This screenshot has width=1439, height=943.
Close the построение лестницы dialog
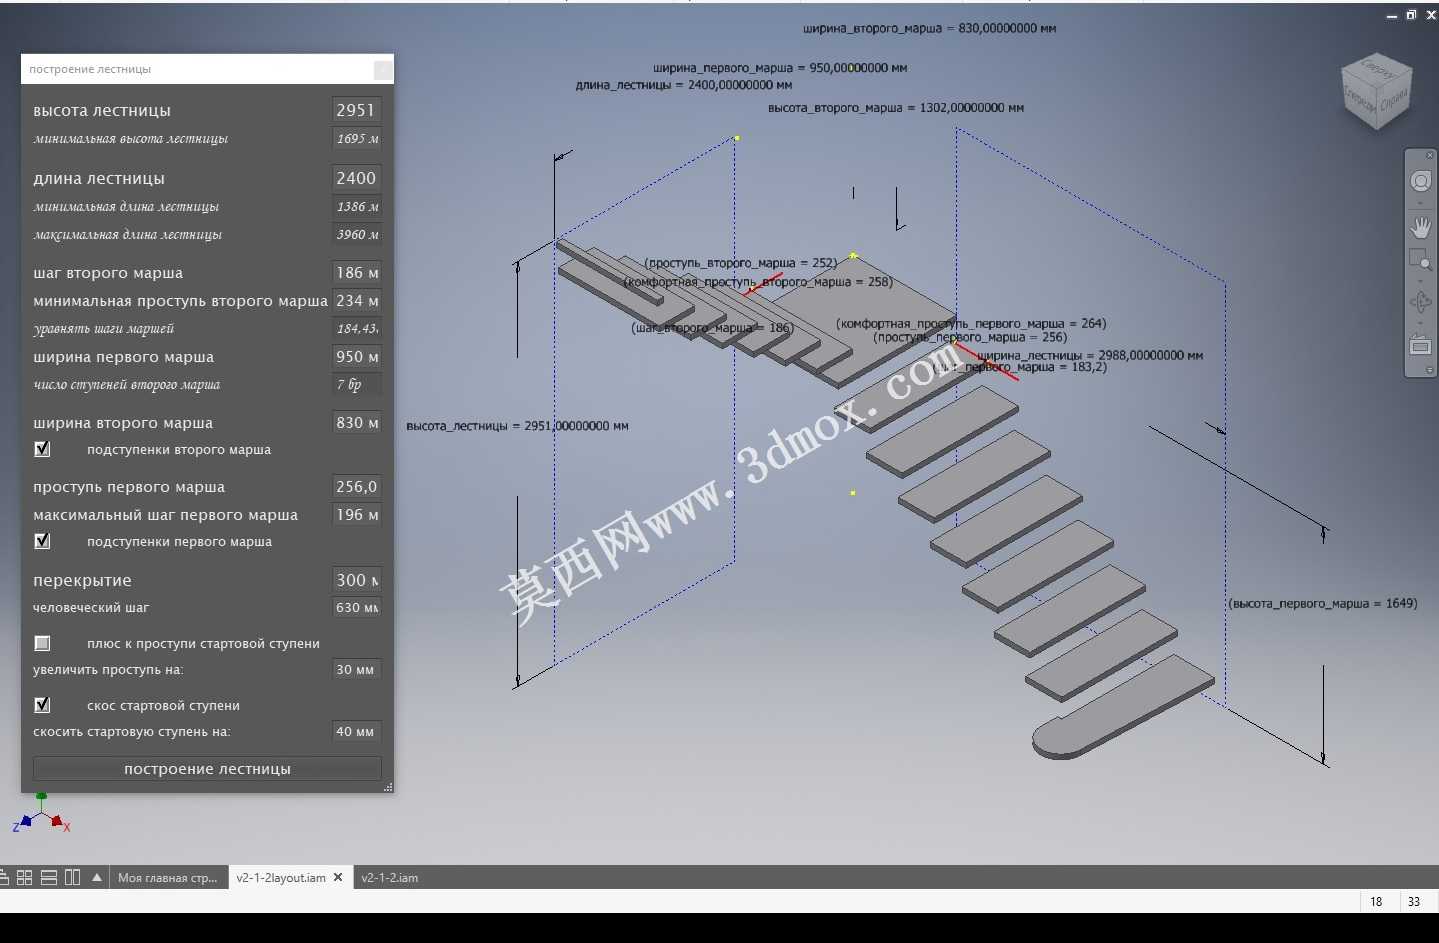(x=383, y=69)
